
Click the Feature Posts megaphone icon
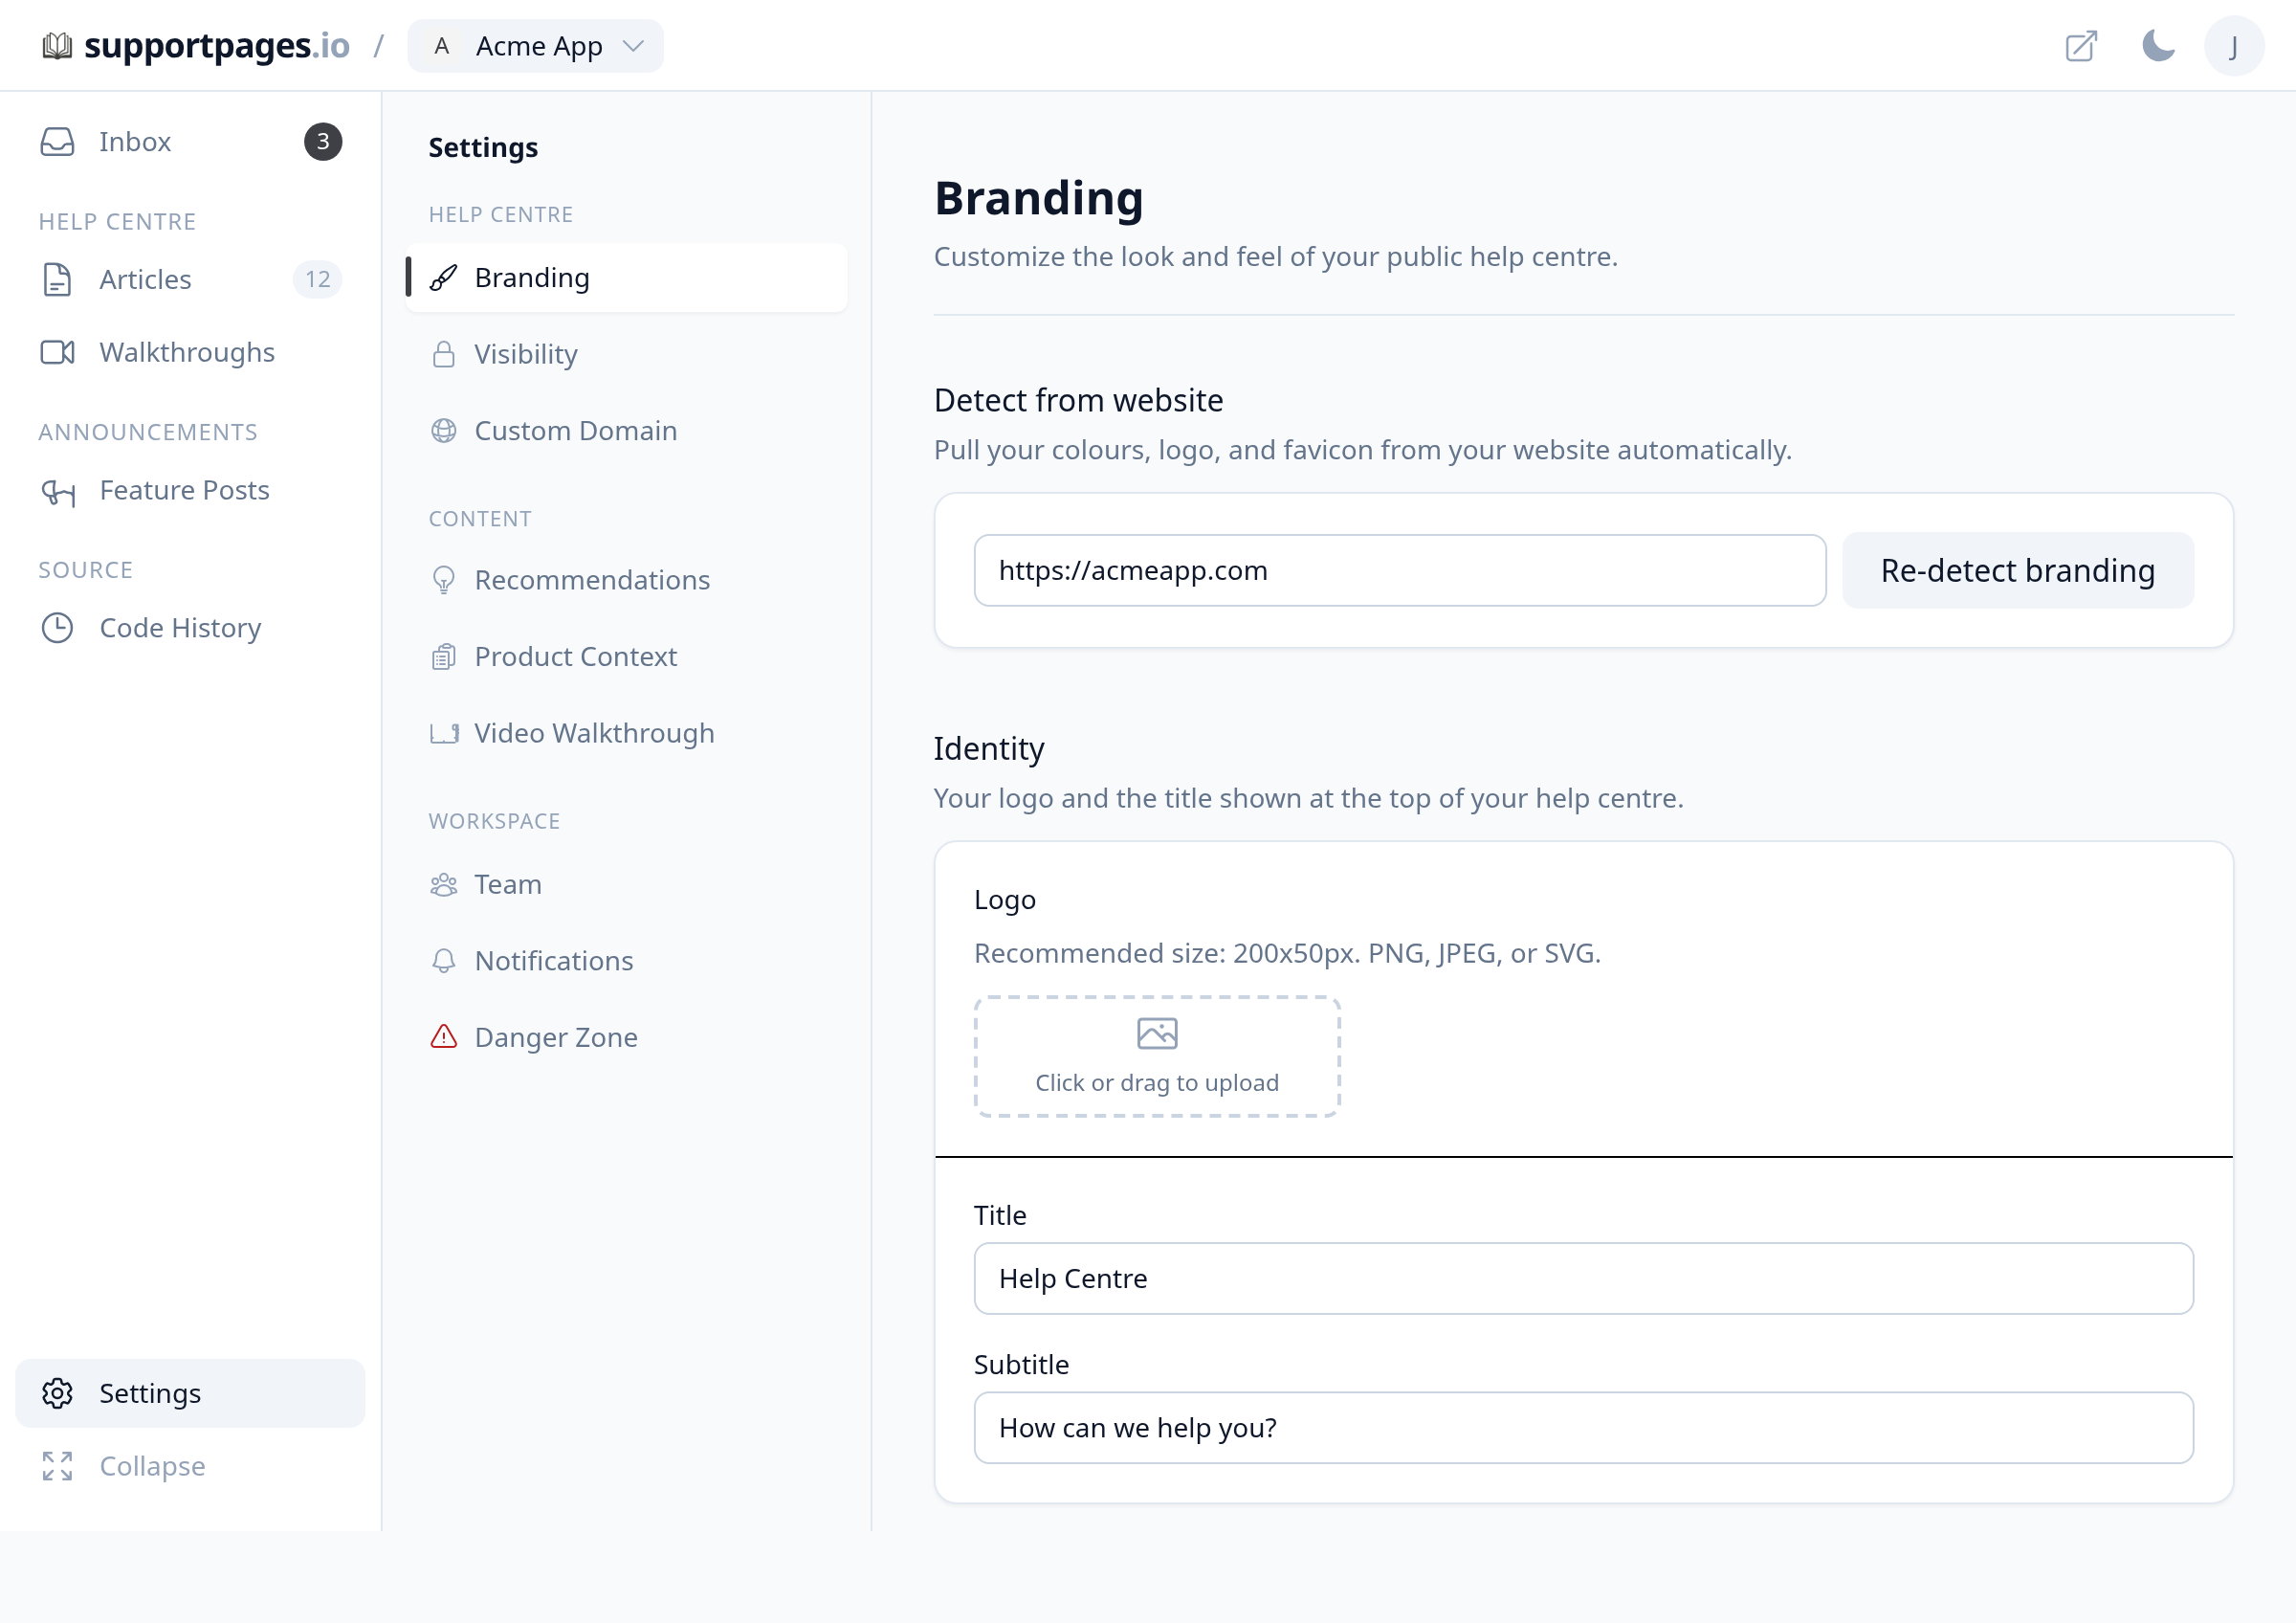click(x=57, y=491)
